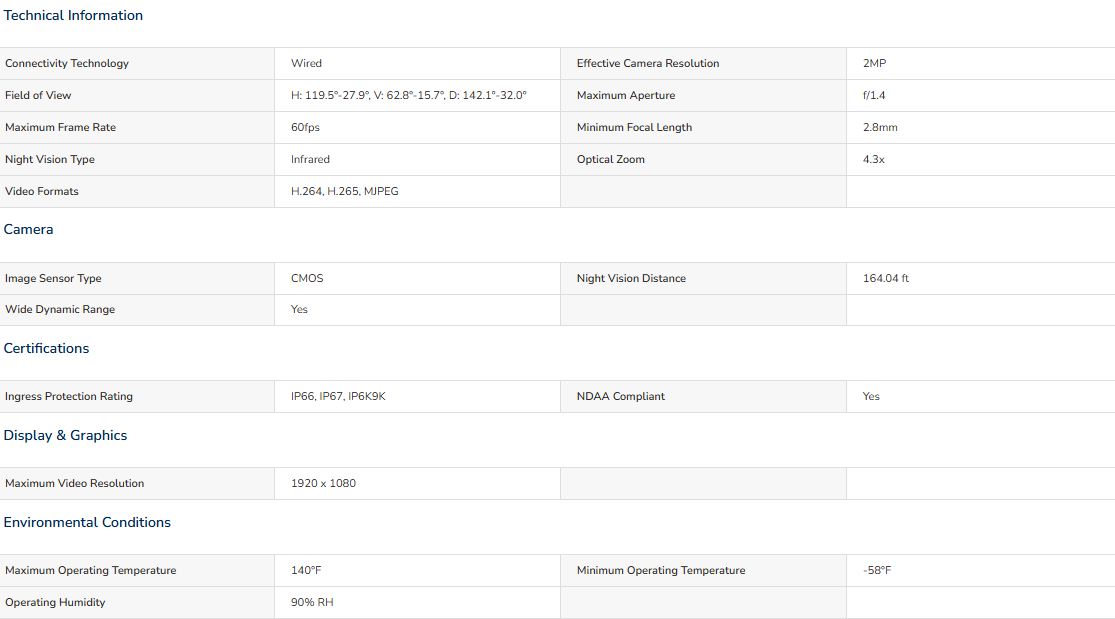Select the f/1.4 maximum aperture value

(x=874, y=95)
